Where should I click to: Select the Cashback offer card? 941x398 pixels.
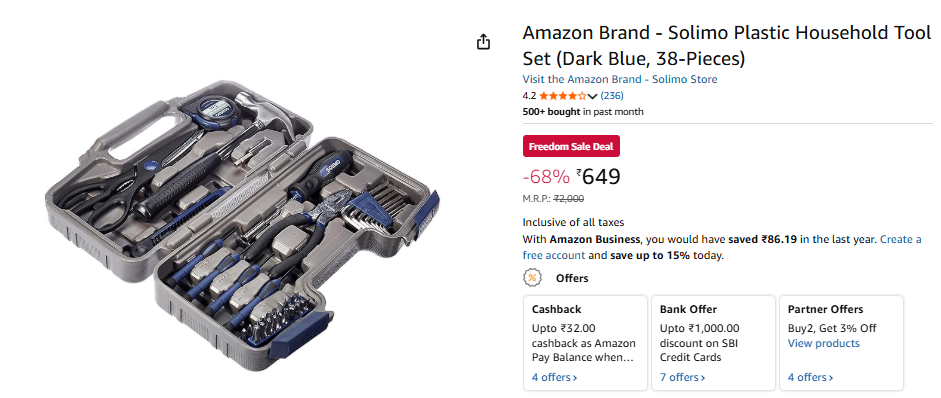point(585,343)
